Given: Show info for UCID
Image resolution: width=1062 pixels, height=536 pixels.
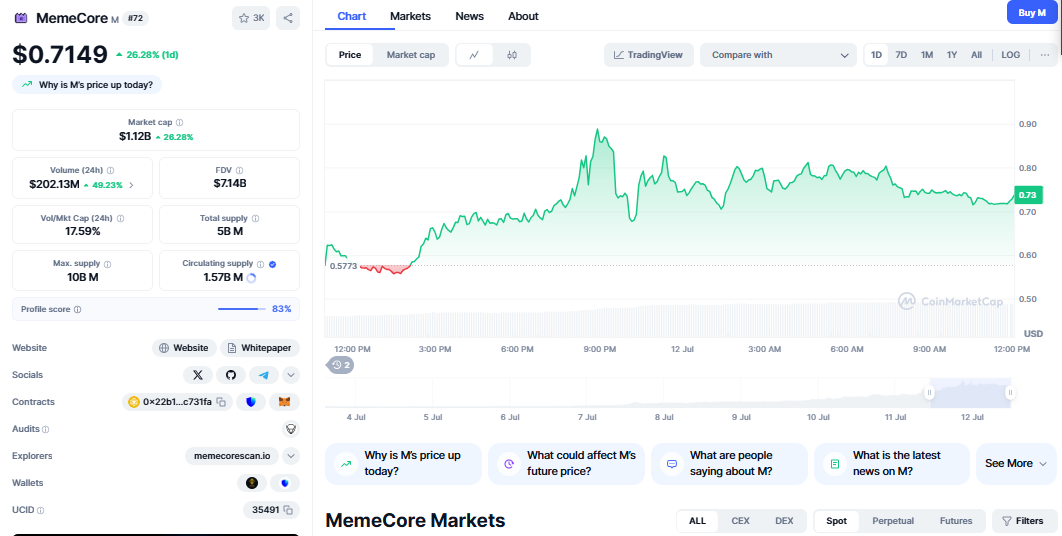Looking at the screenshot, I should [41, 510].
